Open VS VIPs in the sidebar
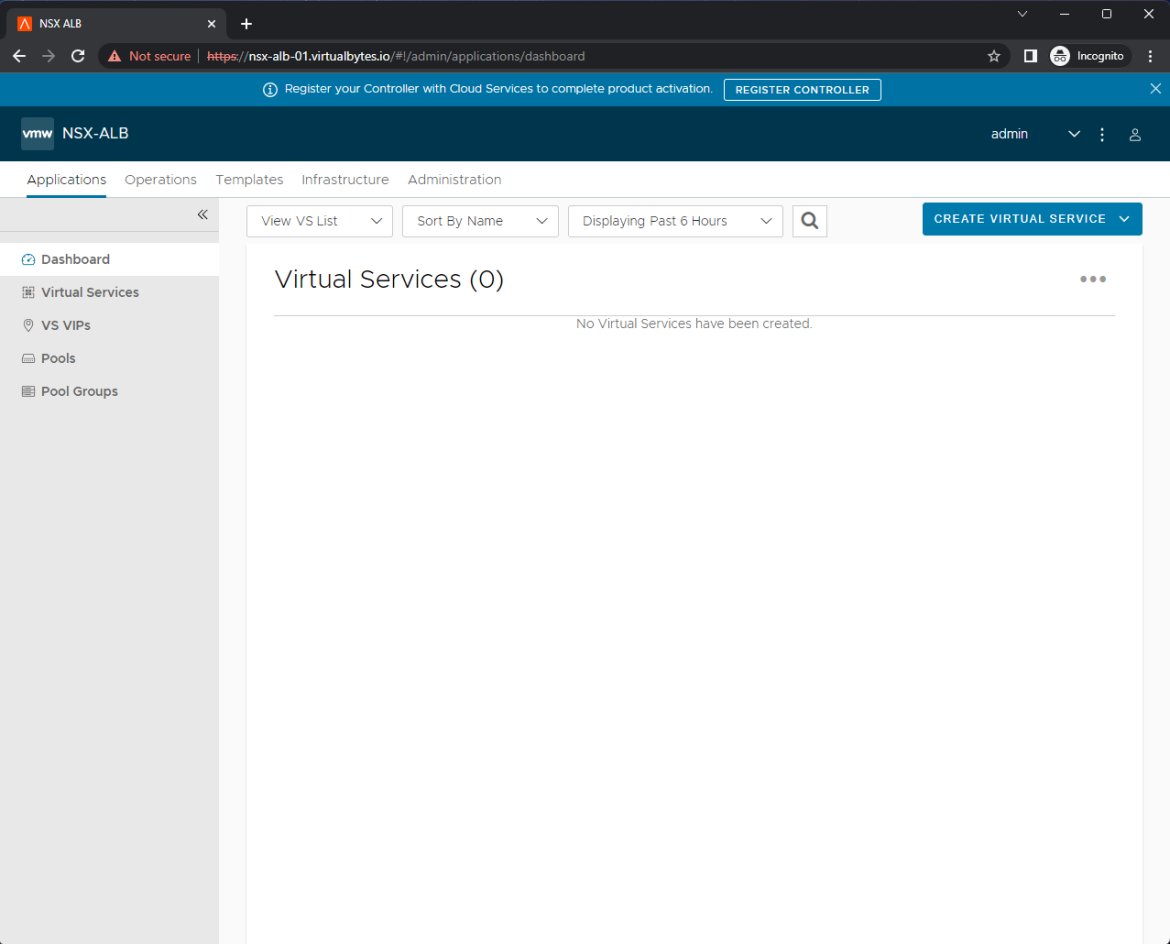Screen dimensions: 1170x944 click(x=65, y=325)
